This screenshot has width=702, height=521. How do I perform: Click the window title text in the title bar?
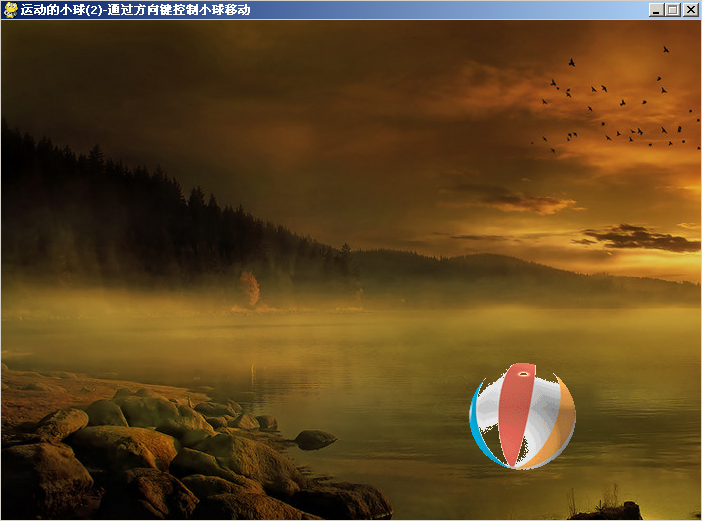tap(135, 10)
